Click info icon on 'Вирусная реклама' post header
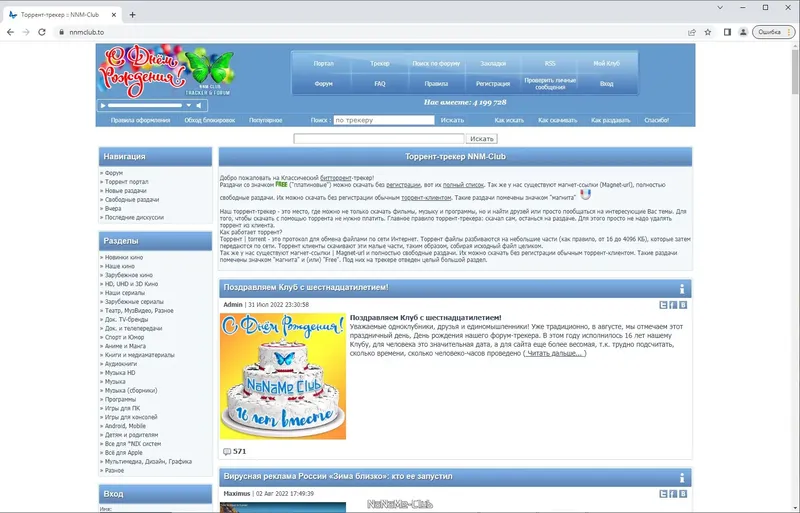Image resolution: width=800 pixels, height=513 pixels. 682,478
